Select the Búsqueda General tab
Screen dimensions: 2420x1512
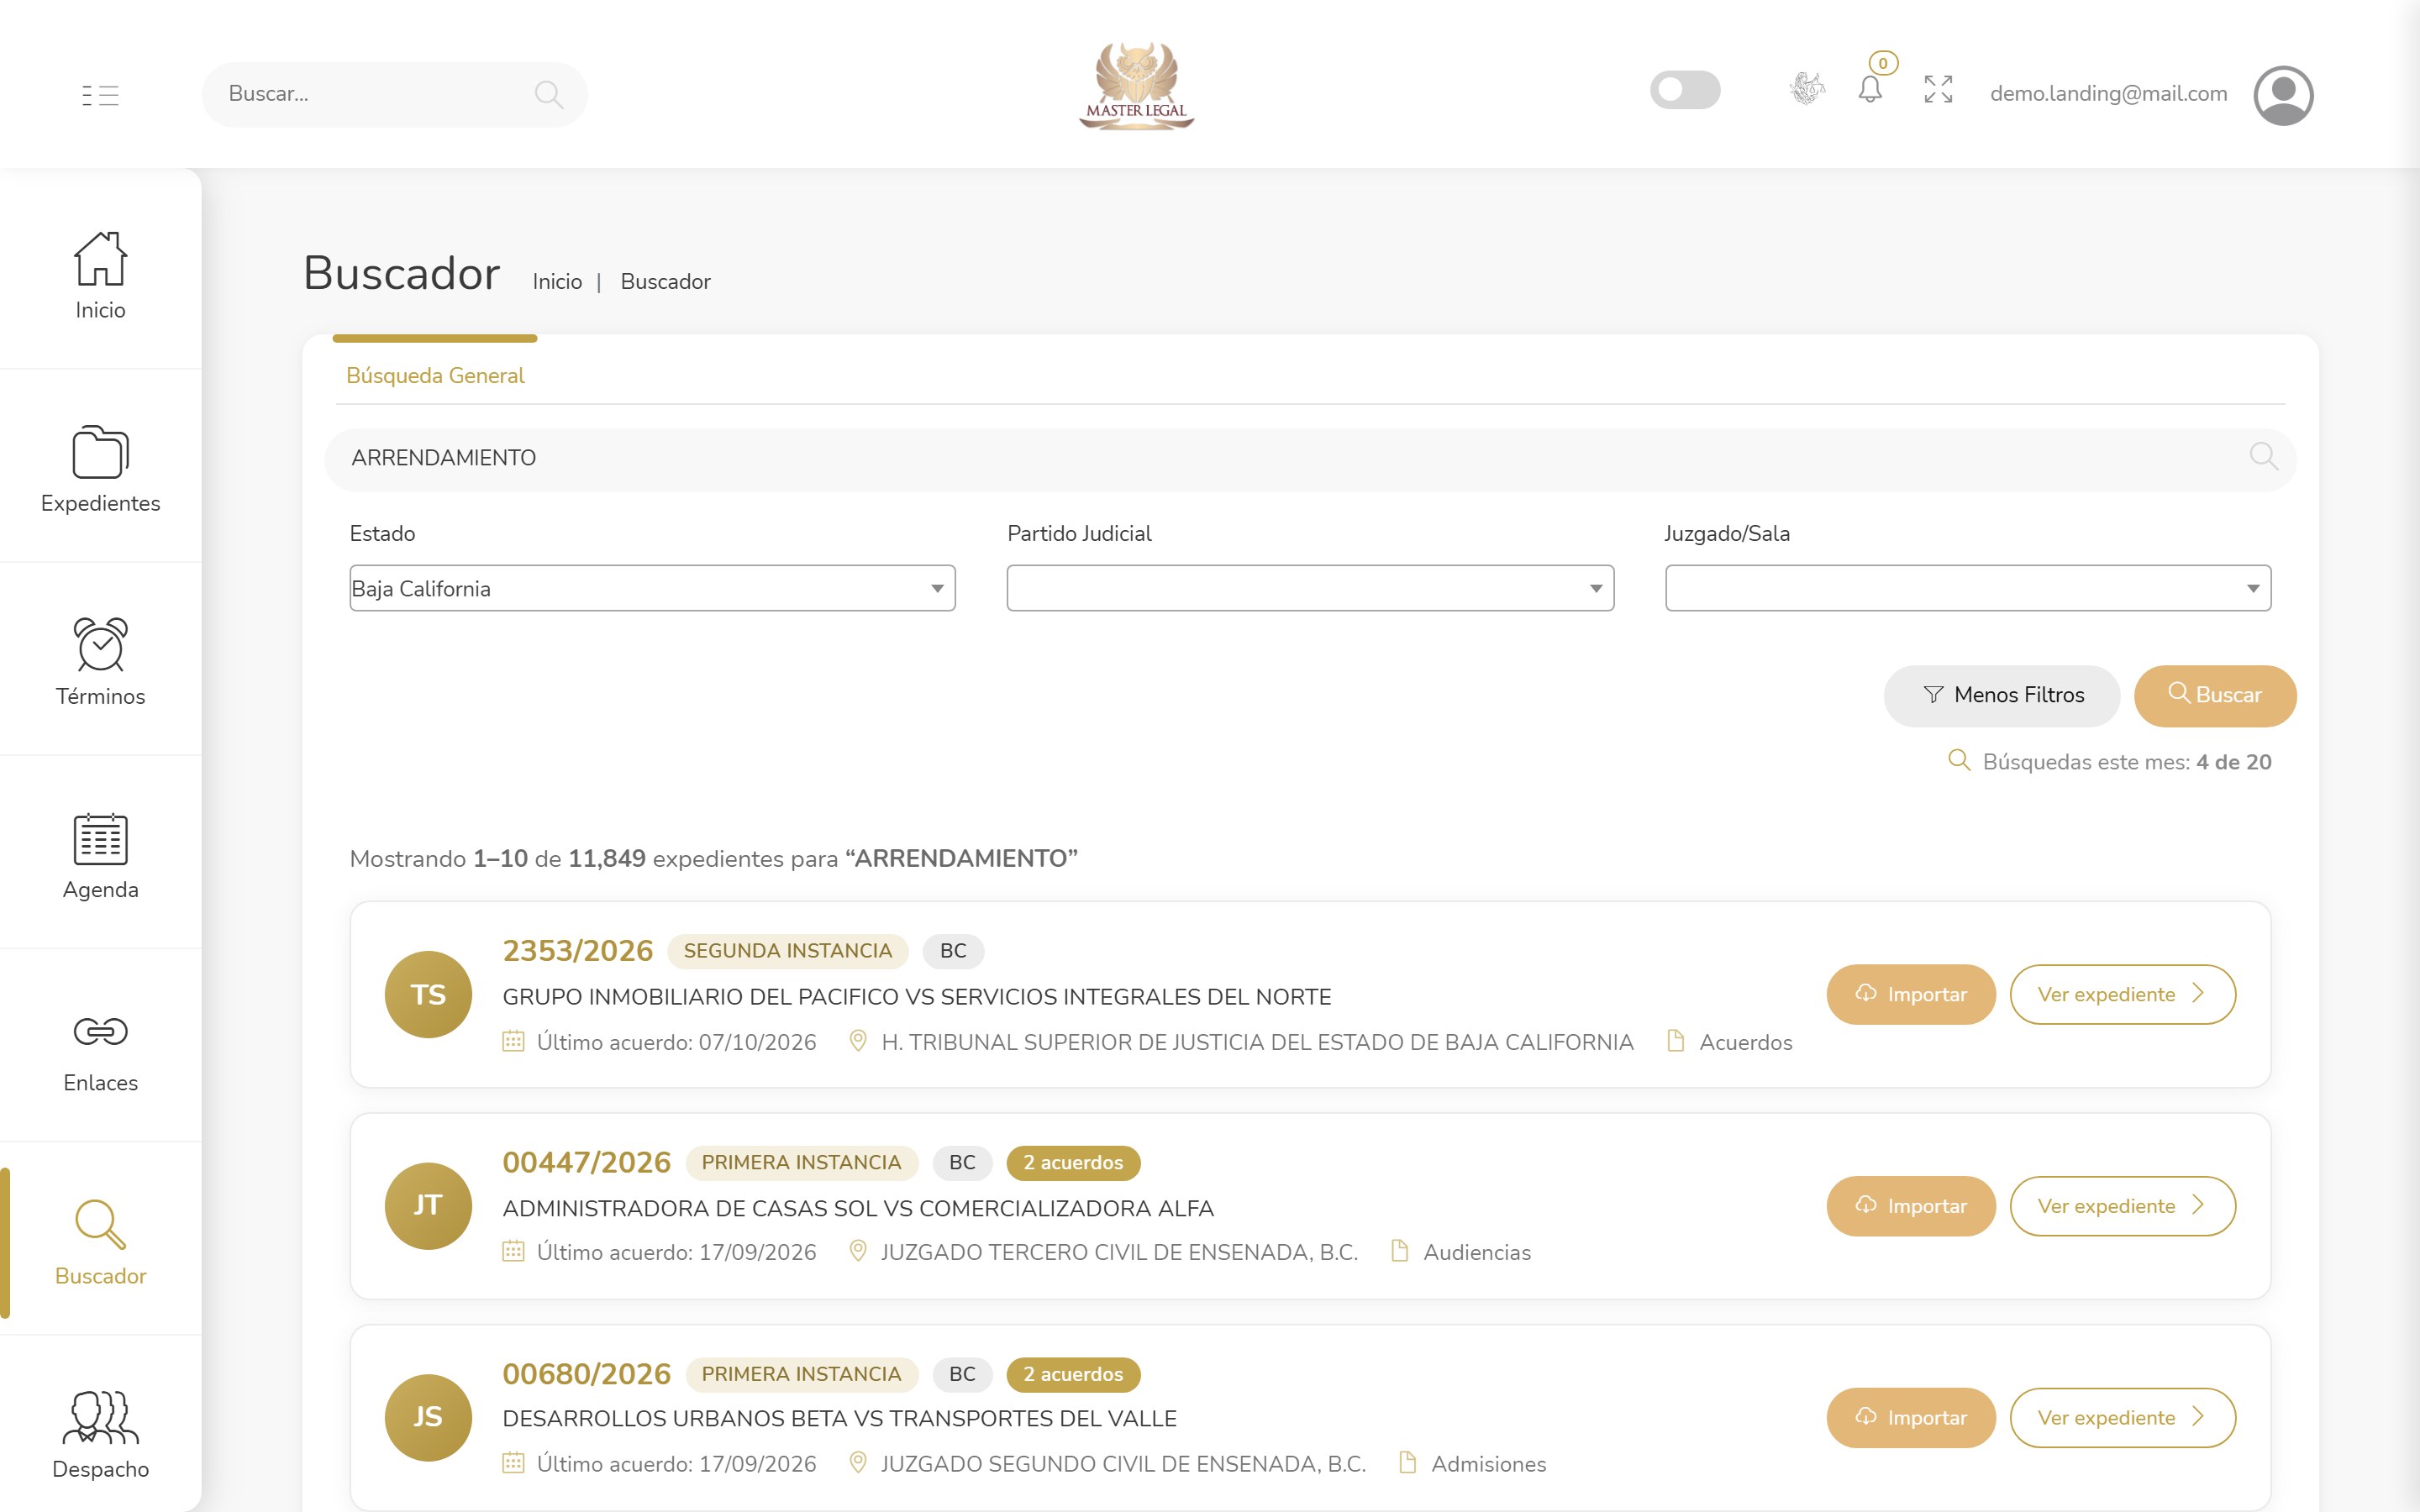435,375
